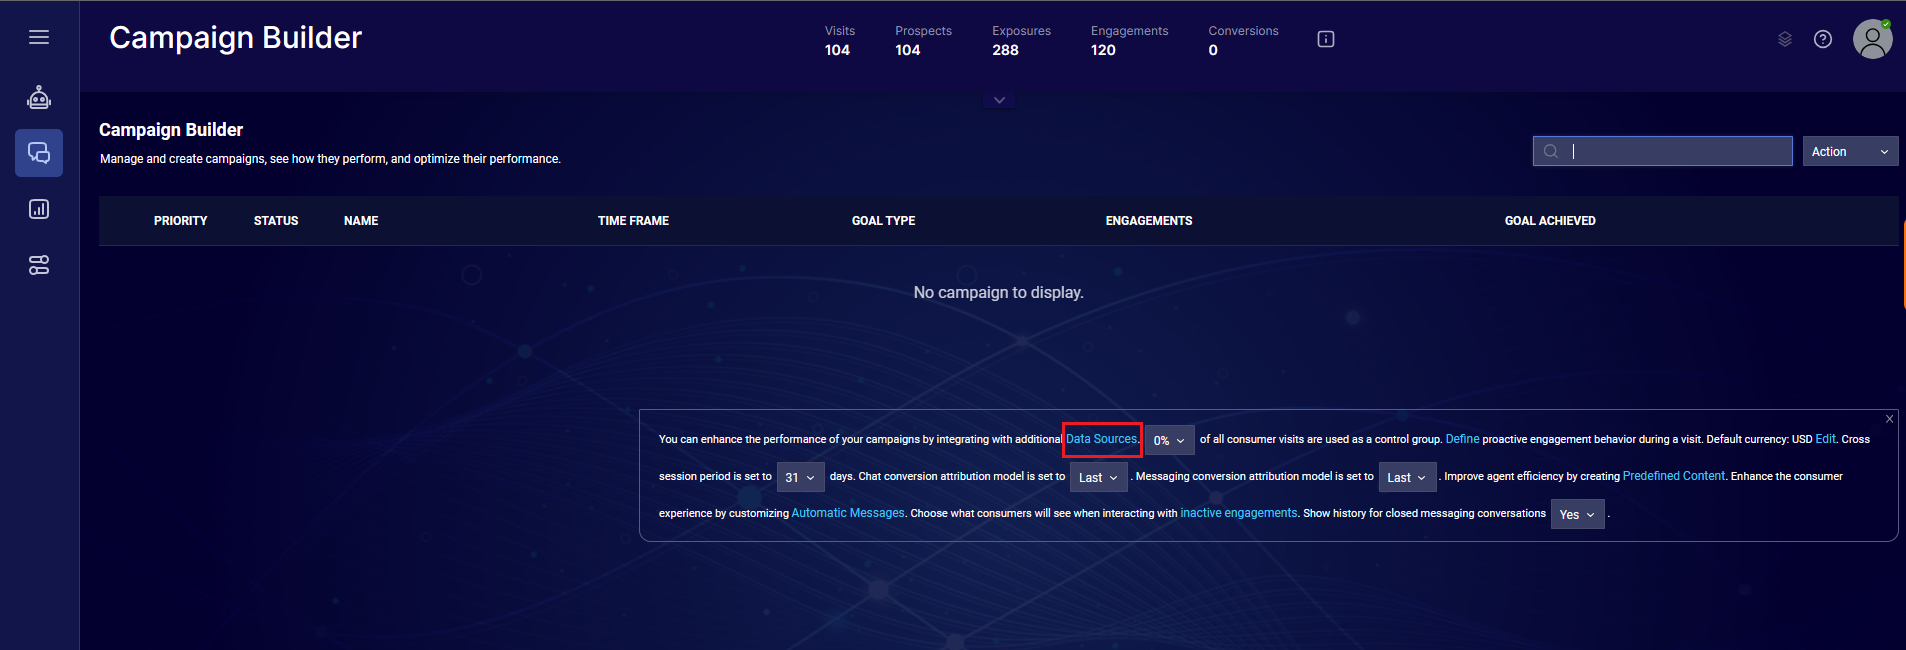Close the settings info panel
The image size is (1906, 650).
pos(1889,419)
